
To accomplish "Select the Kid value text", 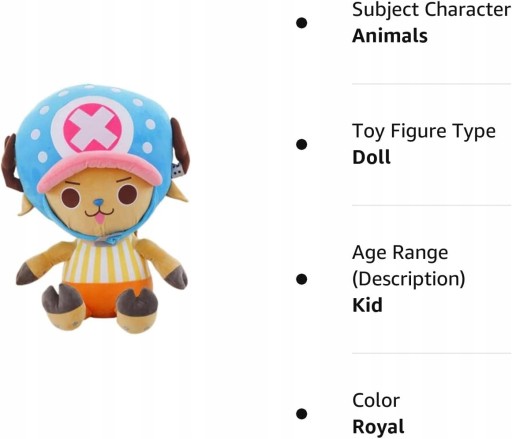I will coord(367,305).
